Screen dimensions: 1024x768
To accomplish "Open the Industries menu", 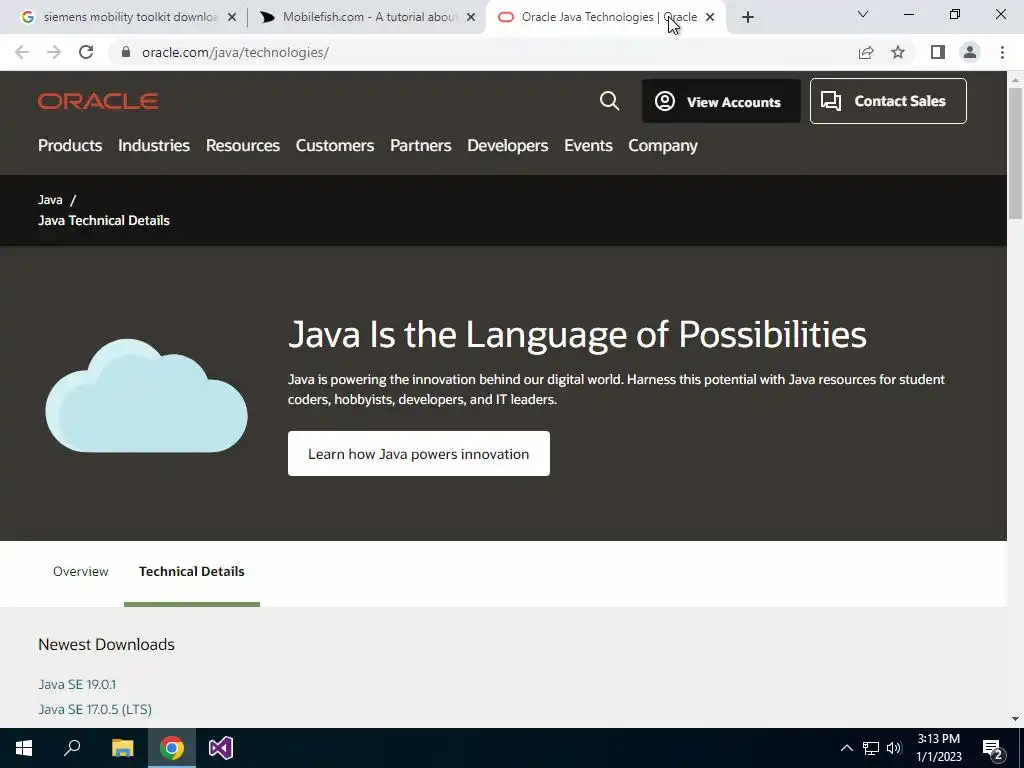I will pos(154,146).
